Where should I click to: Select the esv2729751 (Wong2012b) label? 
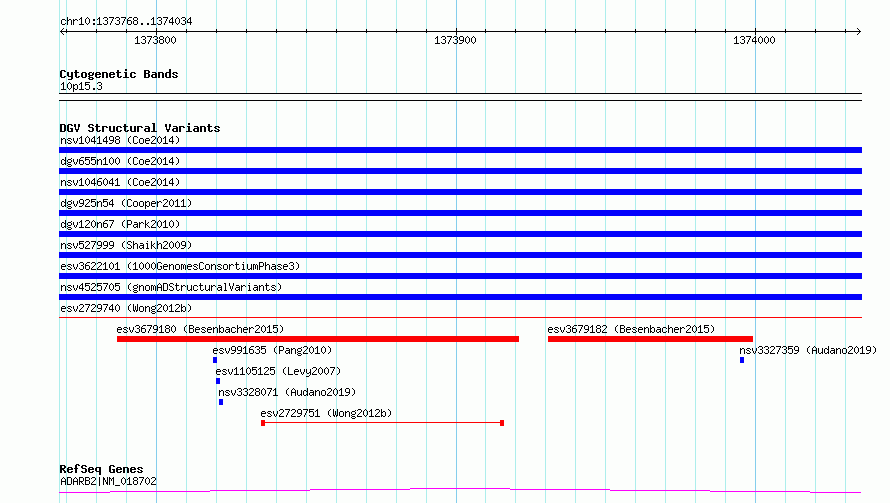326,413
